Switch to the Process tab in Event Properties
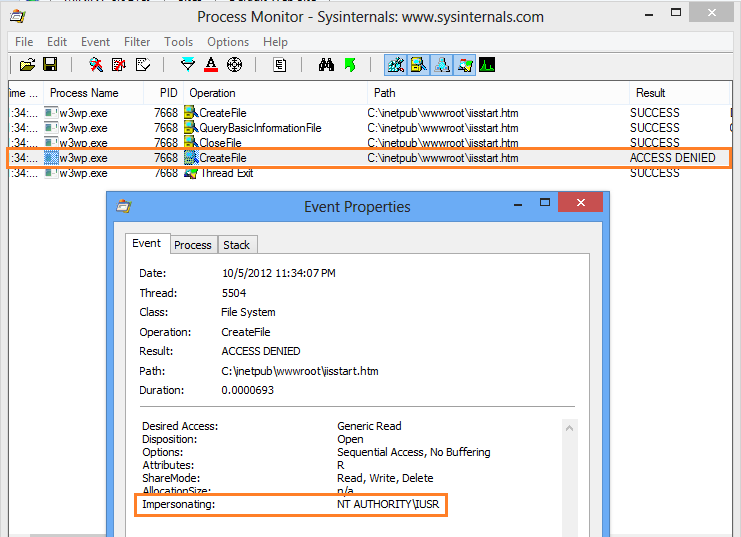This screenshot has height=537, width=741. (193, 245)
